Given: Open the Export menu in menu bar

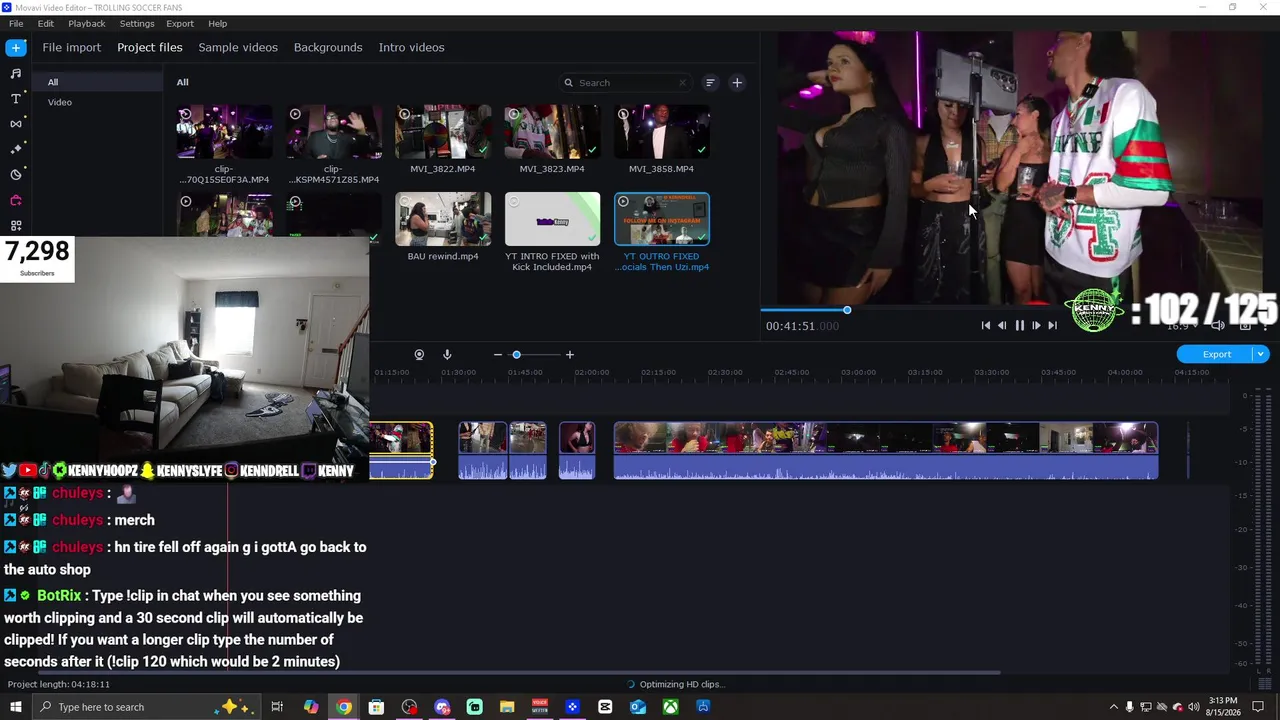Looking at the screenshot, I should coord(180,23).
